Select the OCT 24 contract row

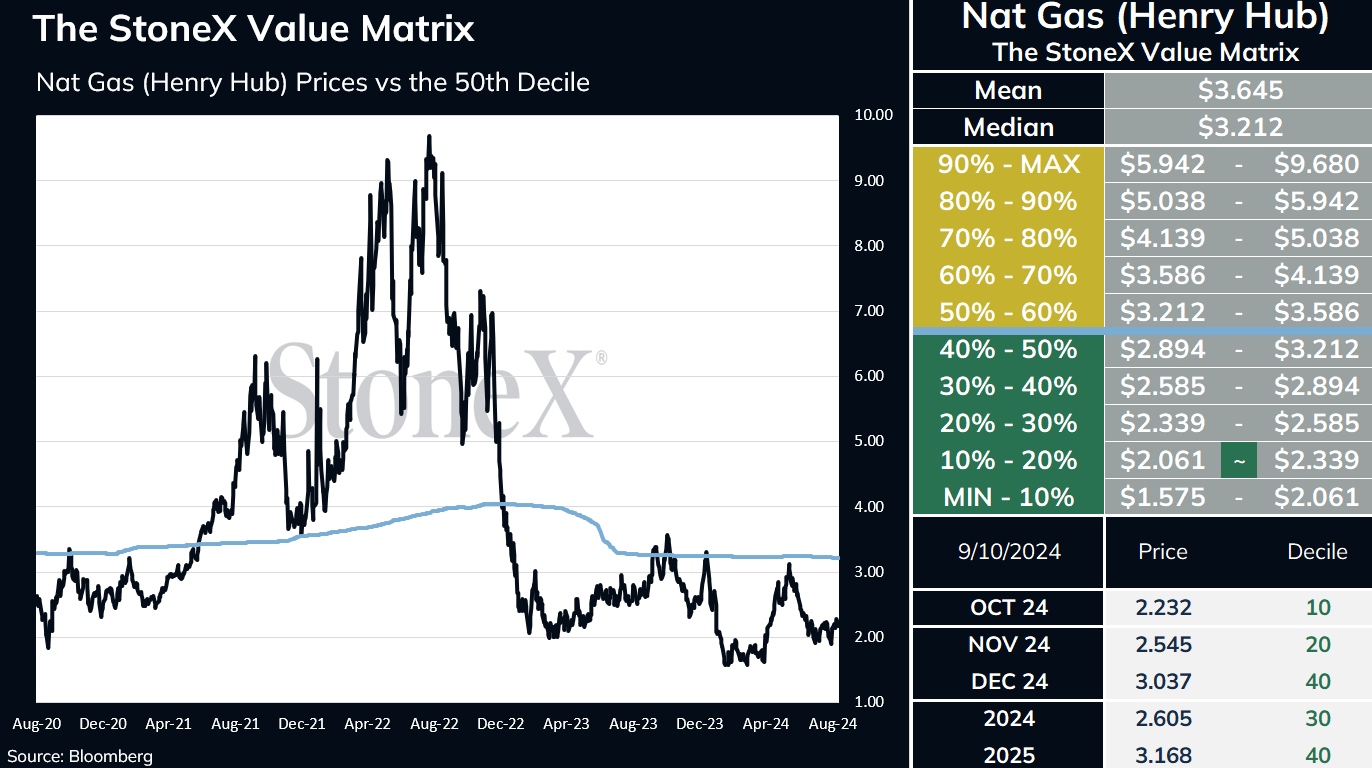tap(1142, 607)
